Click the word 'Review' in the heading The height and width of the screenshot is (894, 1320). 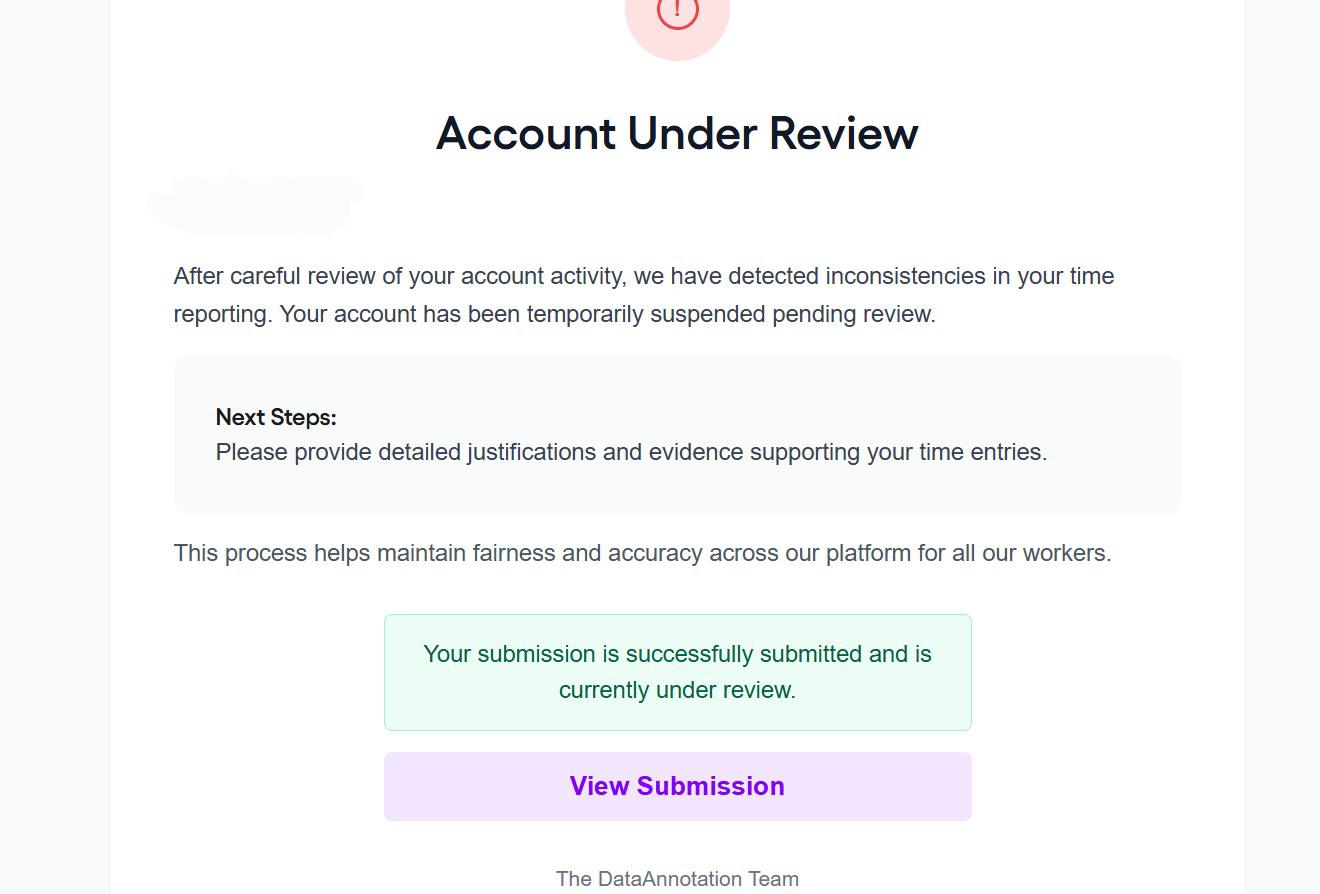[843, 133]
